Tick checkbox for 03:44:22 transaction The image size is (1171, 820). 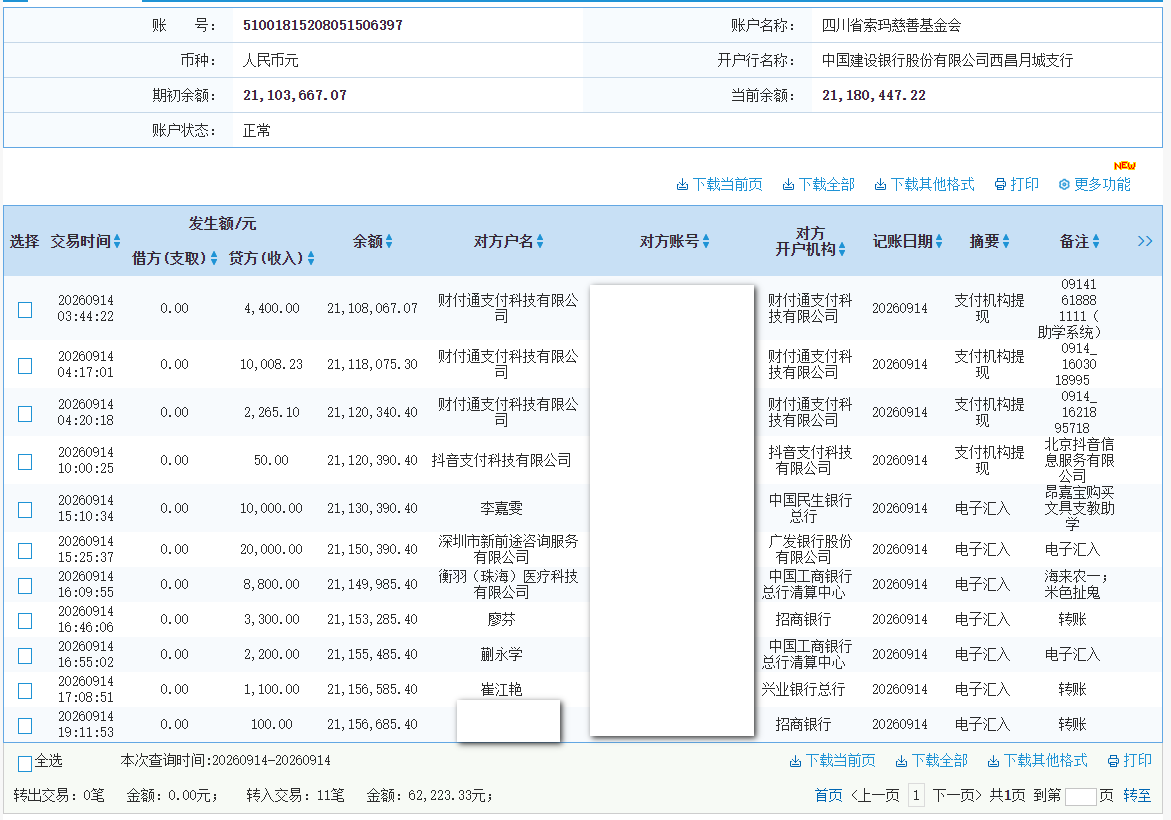25,309
